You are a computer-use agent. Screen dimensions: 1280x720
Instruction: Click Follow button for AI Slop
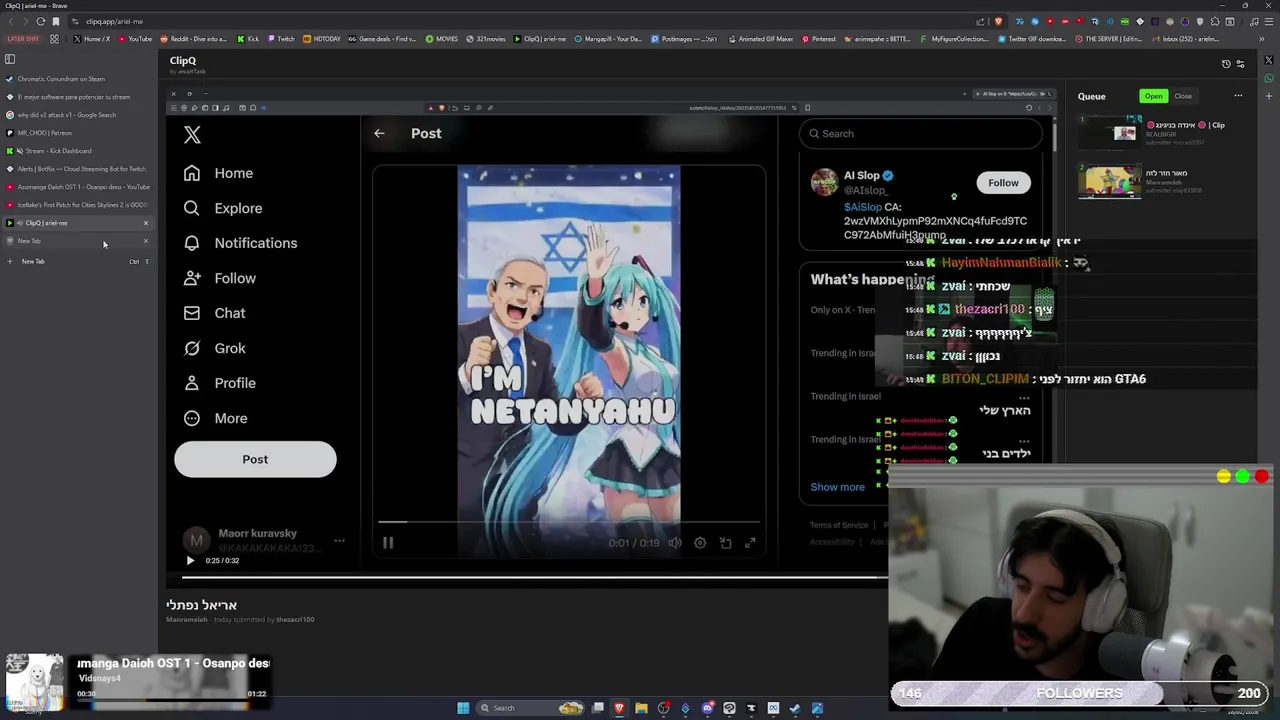1003,183
